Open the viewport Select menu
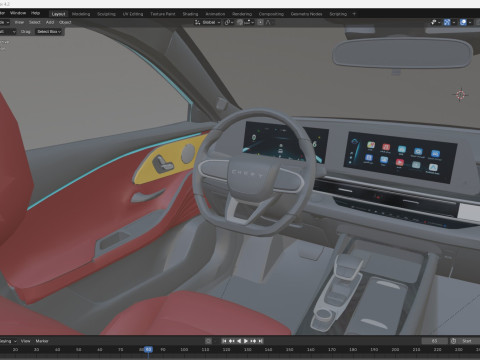 [x=34, y=22]
